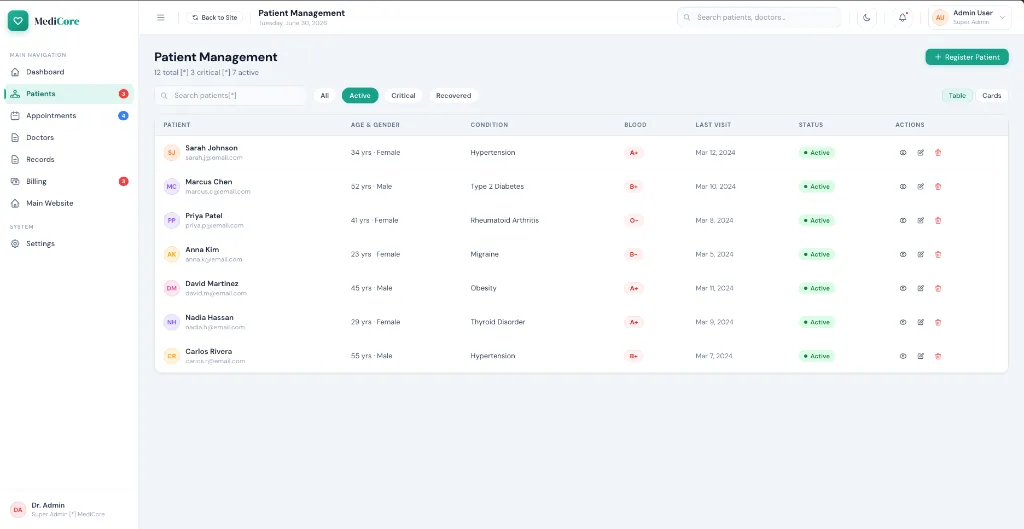The image size is (1024, 529).
Task: Click the MC avatar for Marcus Chen
Action: (171, 187)
